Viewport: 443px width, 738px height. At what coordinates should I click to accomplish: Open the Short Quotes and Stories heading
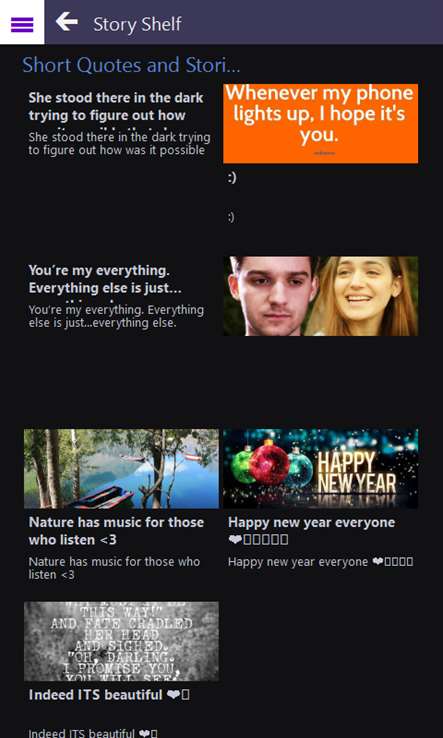pyautogui.click(x=131, y=65)
